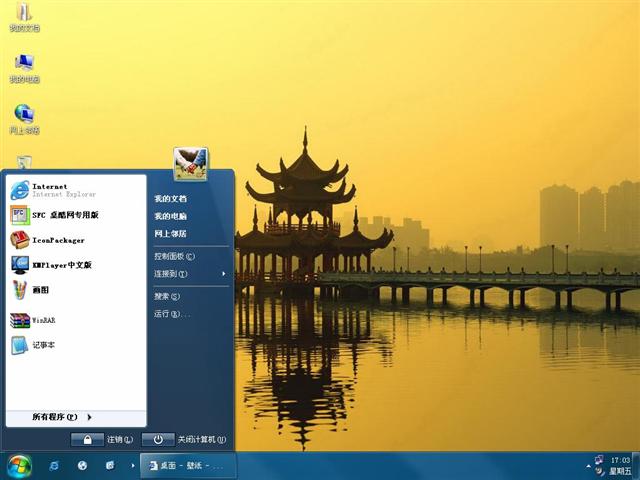Viewport: 640px width, 480px height.
Task: Click the 注销 (Log off) button
Action: [x=103, y=439]
